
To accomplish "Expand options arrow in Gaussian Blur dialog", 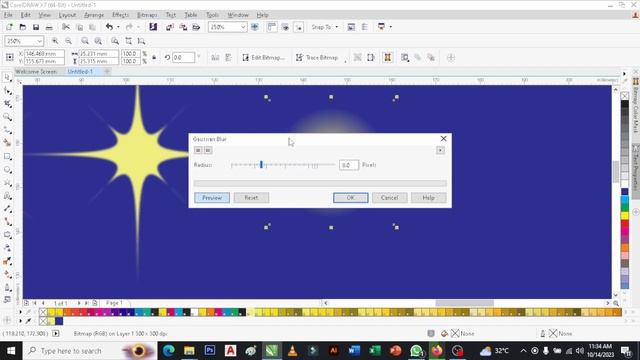I will click(440, 150).
